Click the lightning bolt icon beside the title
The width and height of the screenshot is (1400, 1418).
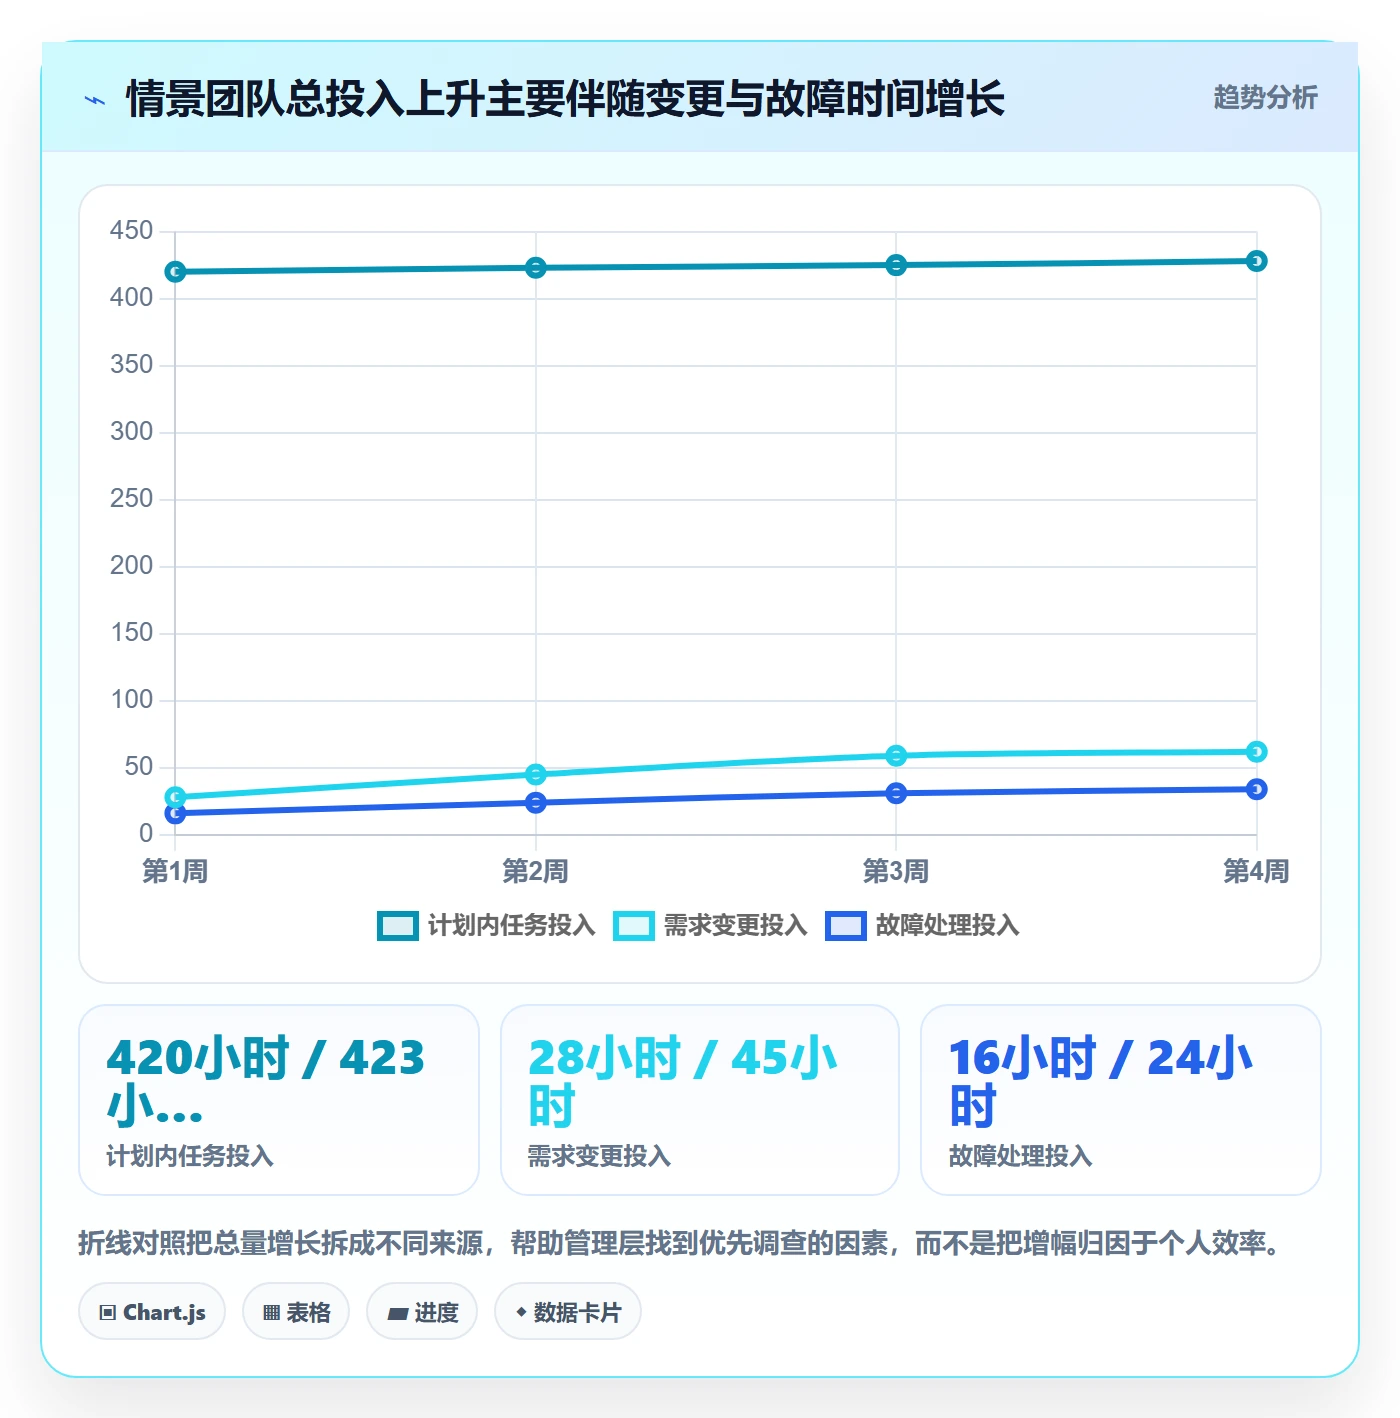coord(95,100)
